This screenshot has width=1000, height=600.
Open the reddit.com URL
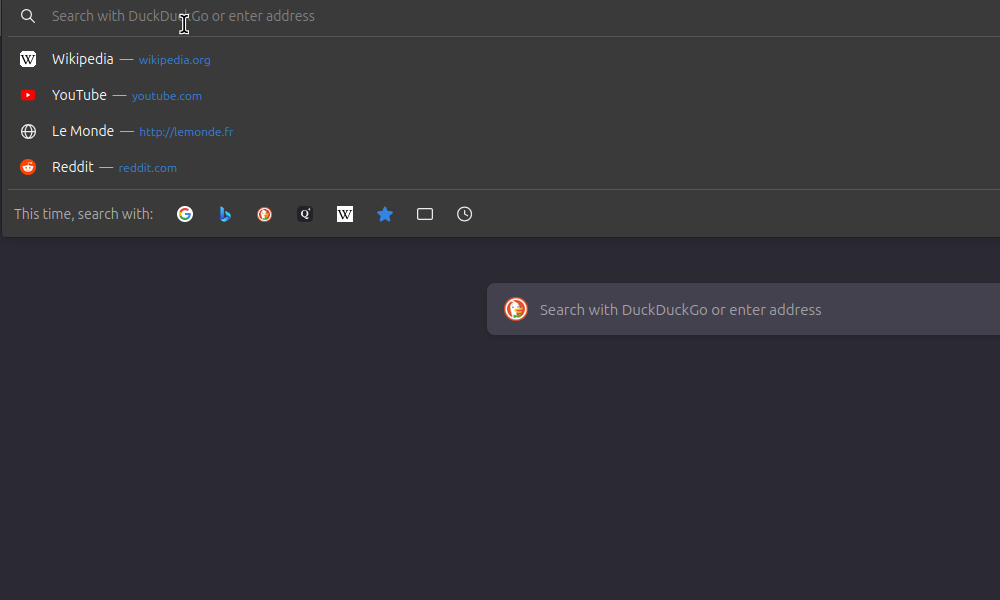point(147,168)
